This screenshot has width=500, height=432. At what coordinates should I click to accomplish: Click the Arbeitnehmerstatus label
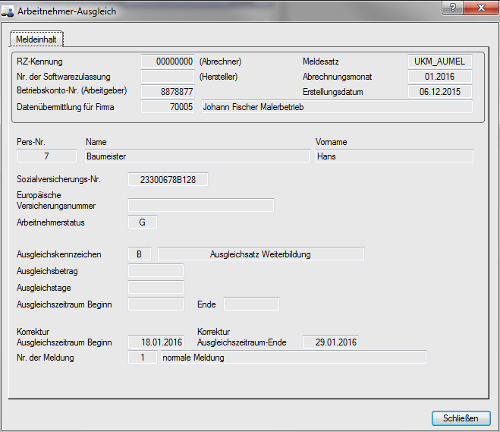click(50, 222)
